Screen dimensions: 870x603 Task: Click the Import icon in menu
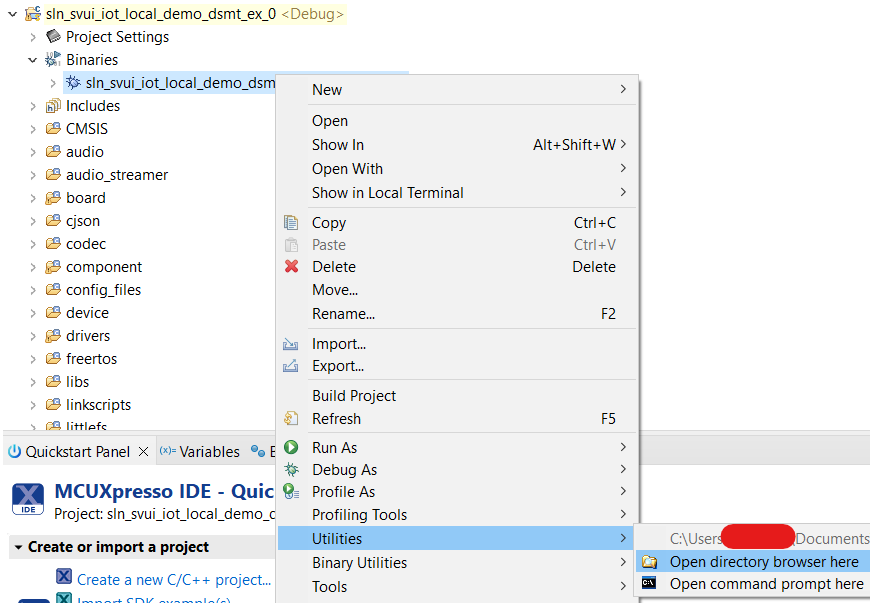point(291,343)
